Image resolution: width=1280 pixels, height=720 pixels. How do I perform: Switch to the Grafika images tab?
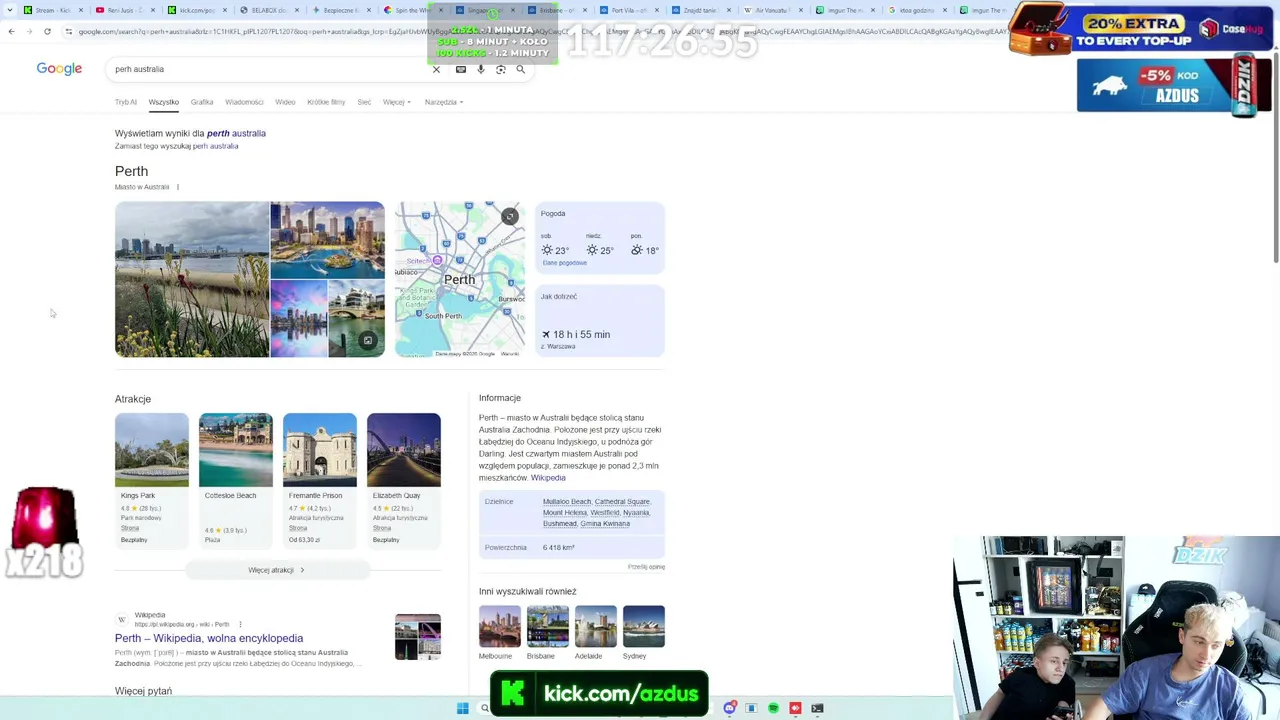(x=202, y=102)
